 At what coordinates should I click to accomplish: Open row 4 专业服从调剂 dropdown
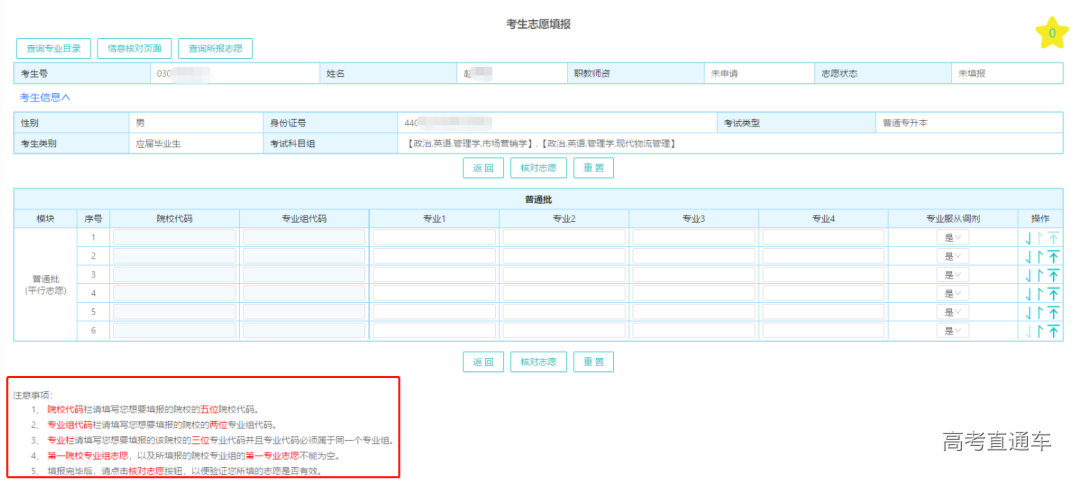pyautogui.click(x=952, y=294)
